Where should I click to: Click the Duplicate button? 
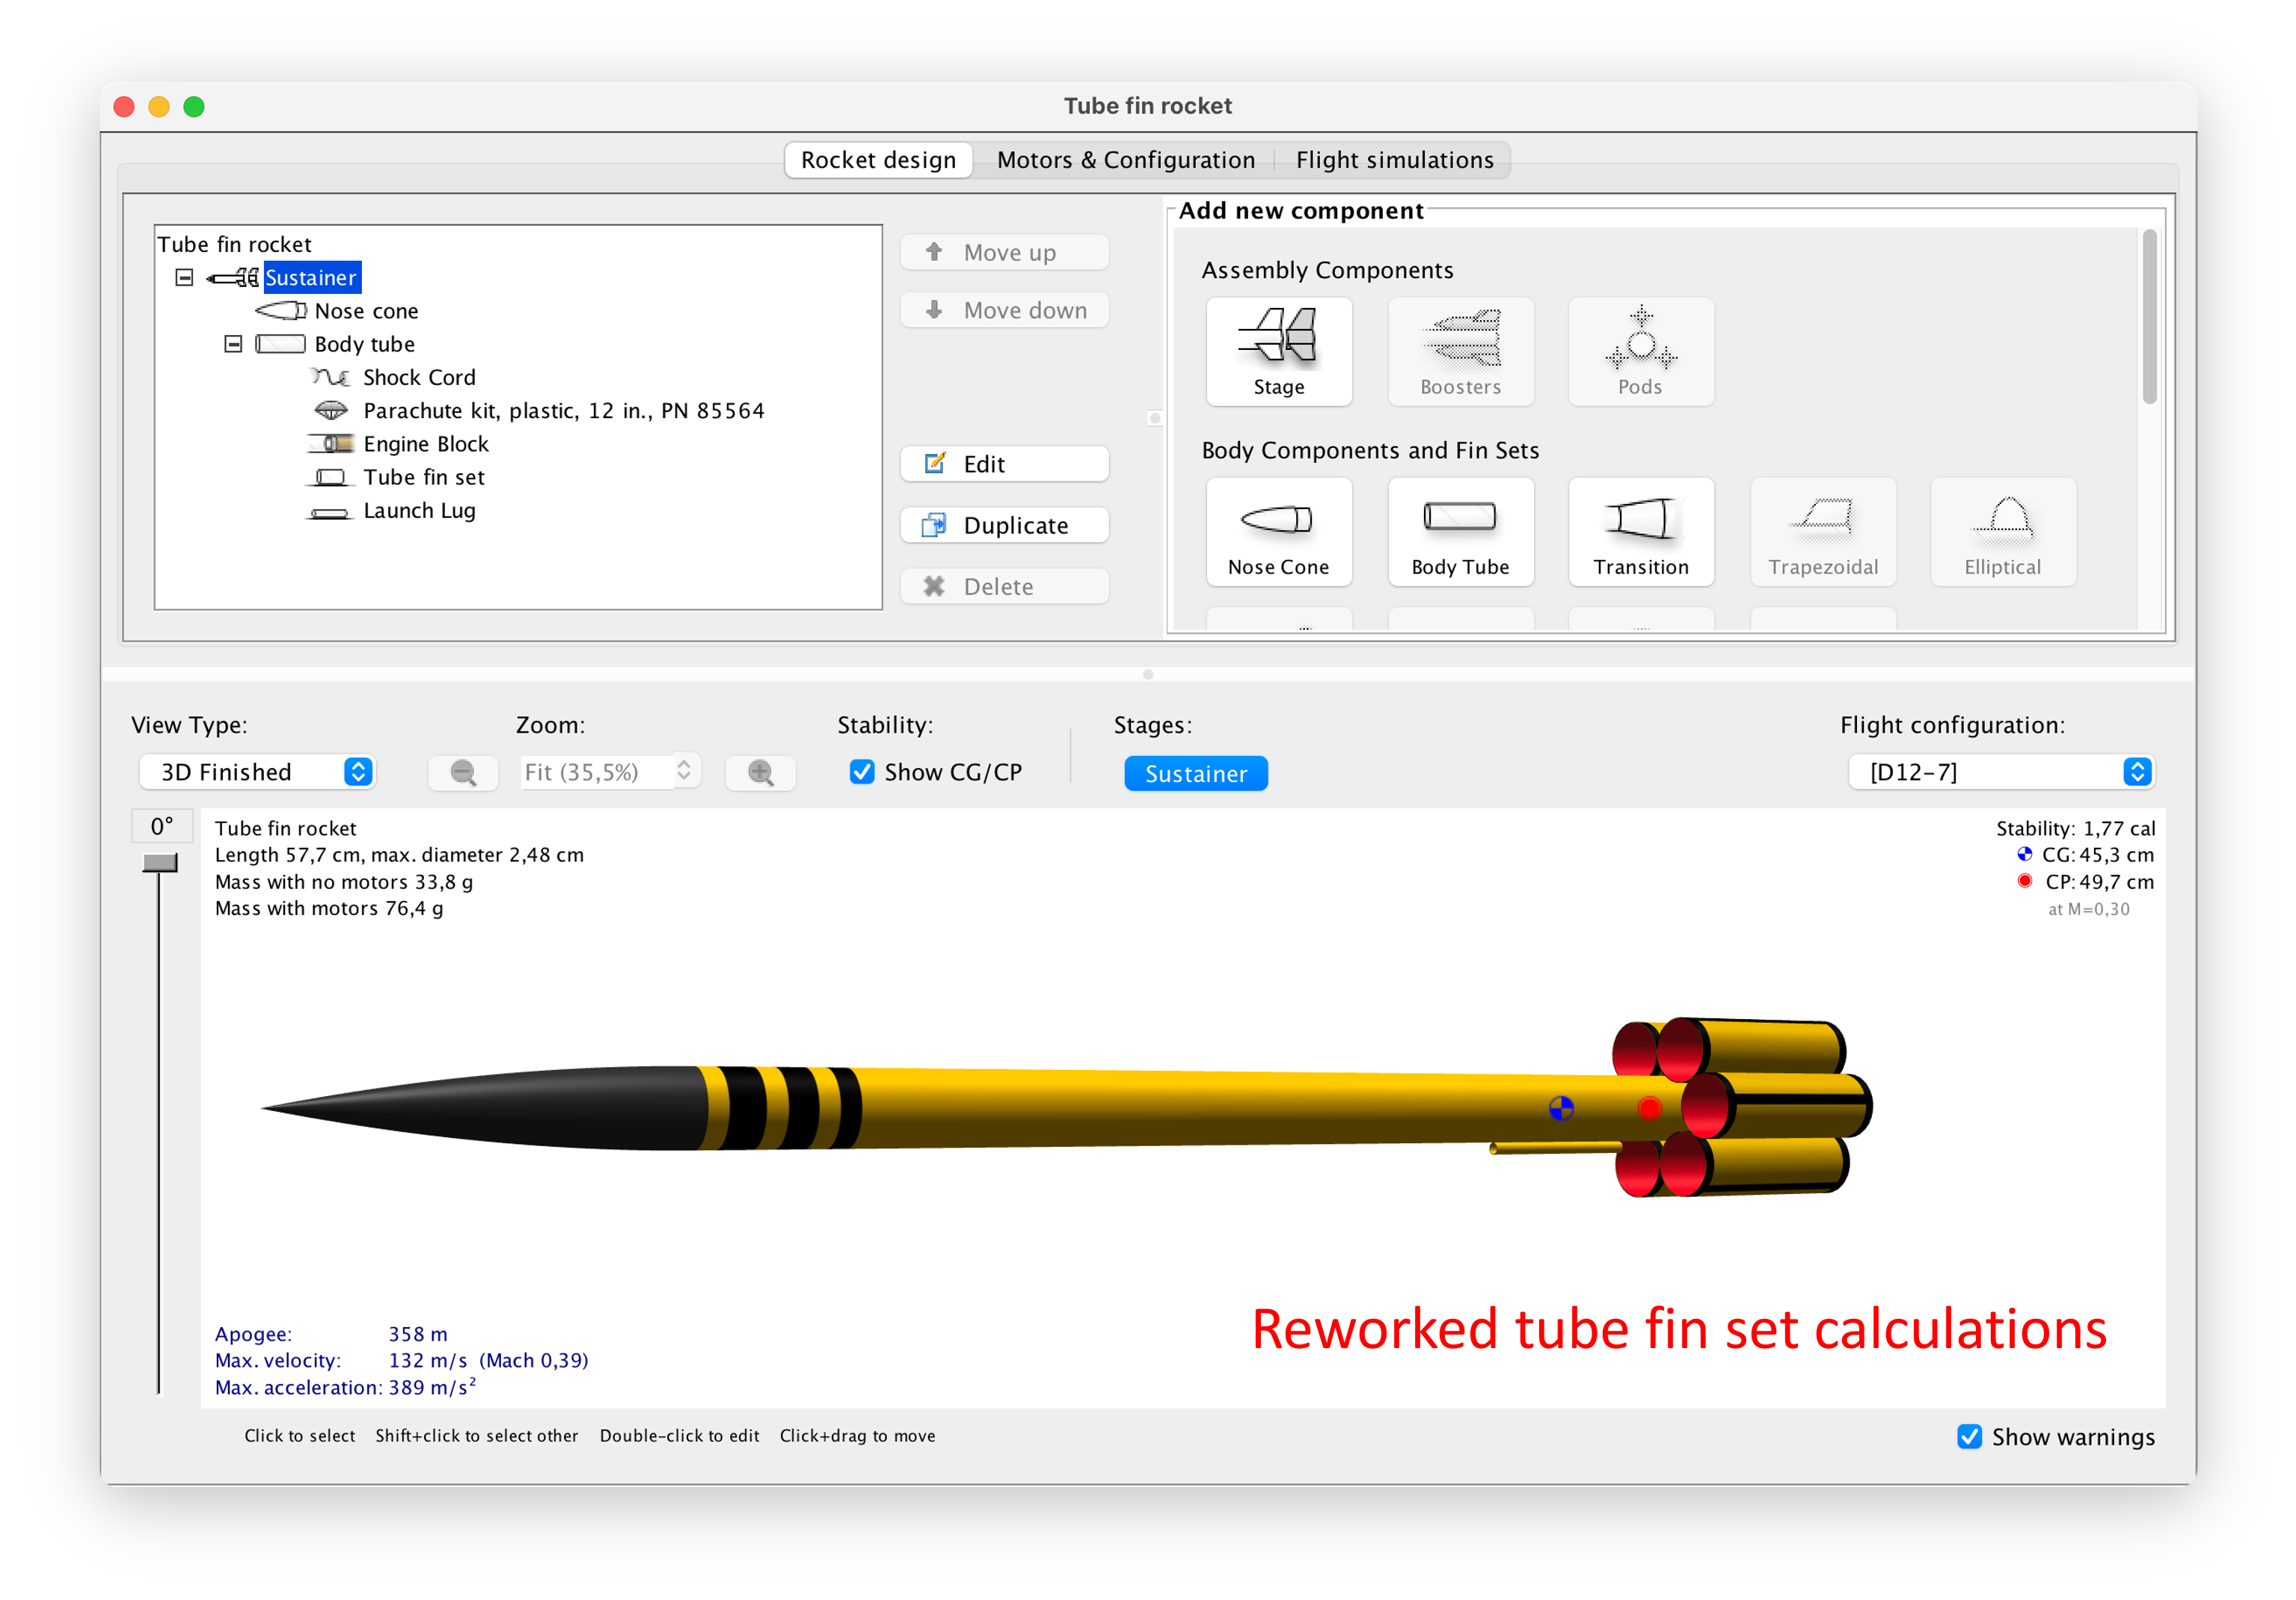1004,526
